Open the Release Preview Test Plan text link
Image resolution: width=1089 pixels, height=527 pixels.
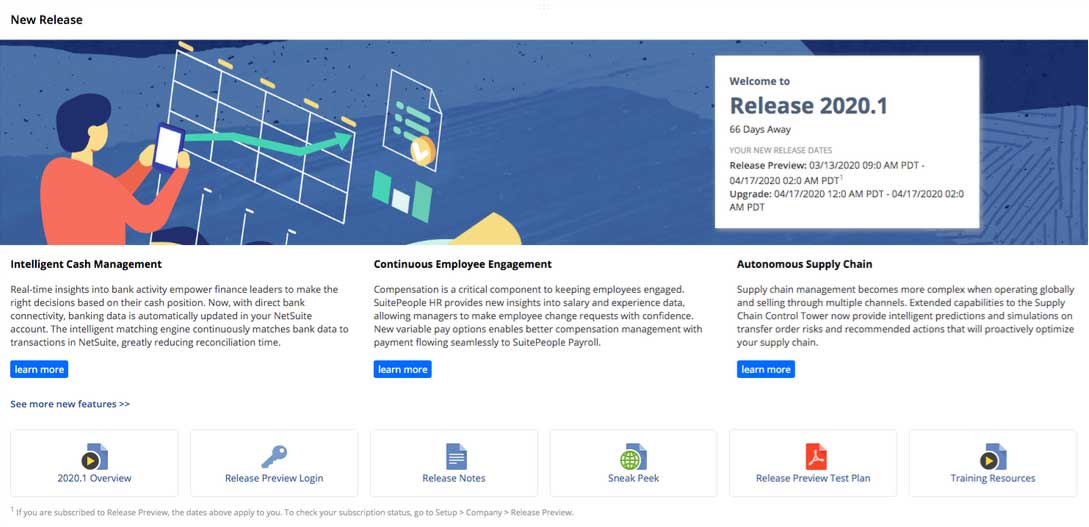(813, 478)
